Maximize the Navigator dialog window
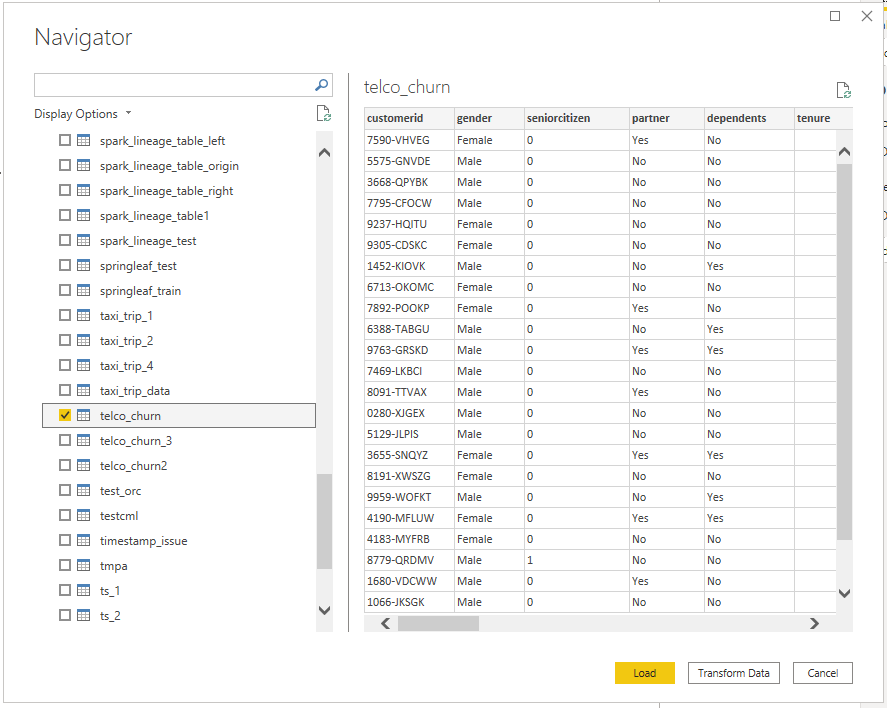 (835, 16)
